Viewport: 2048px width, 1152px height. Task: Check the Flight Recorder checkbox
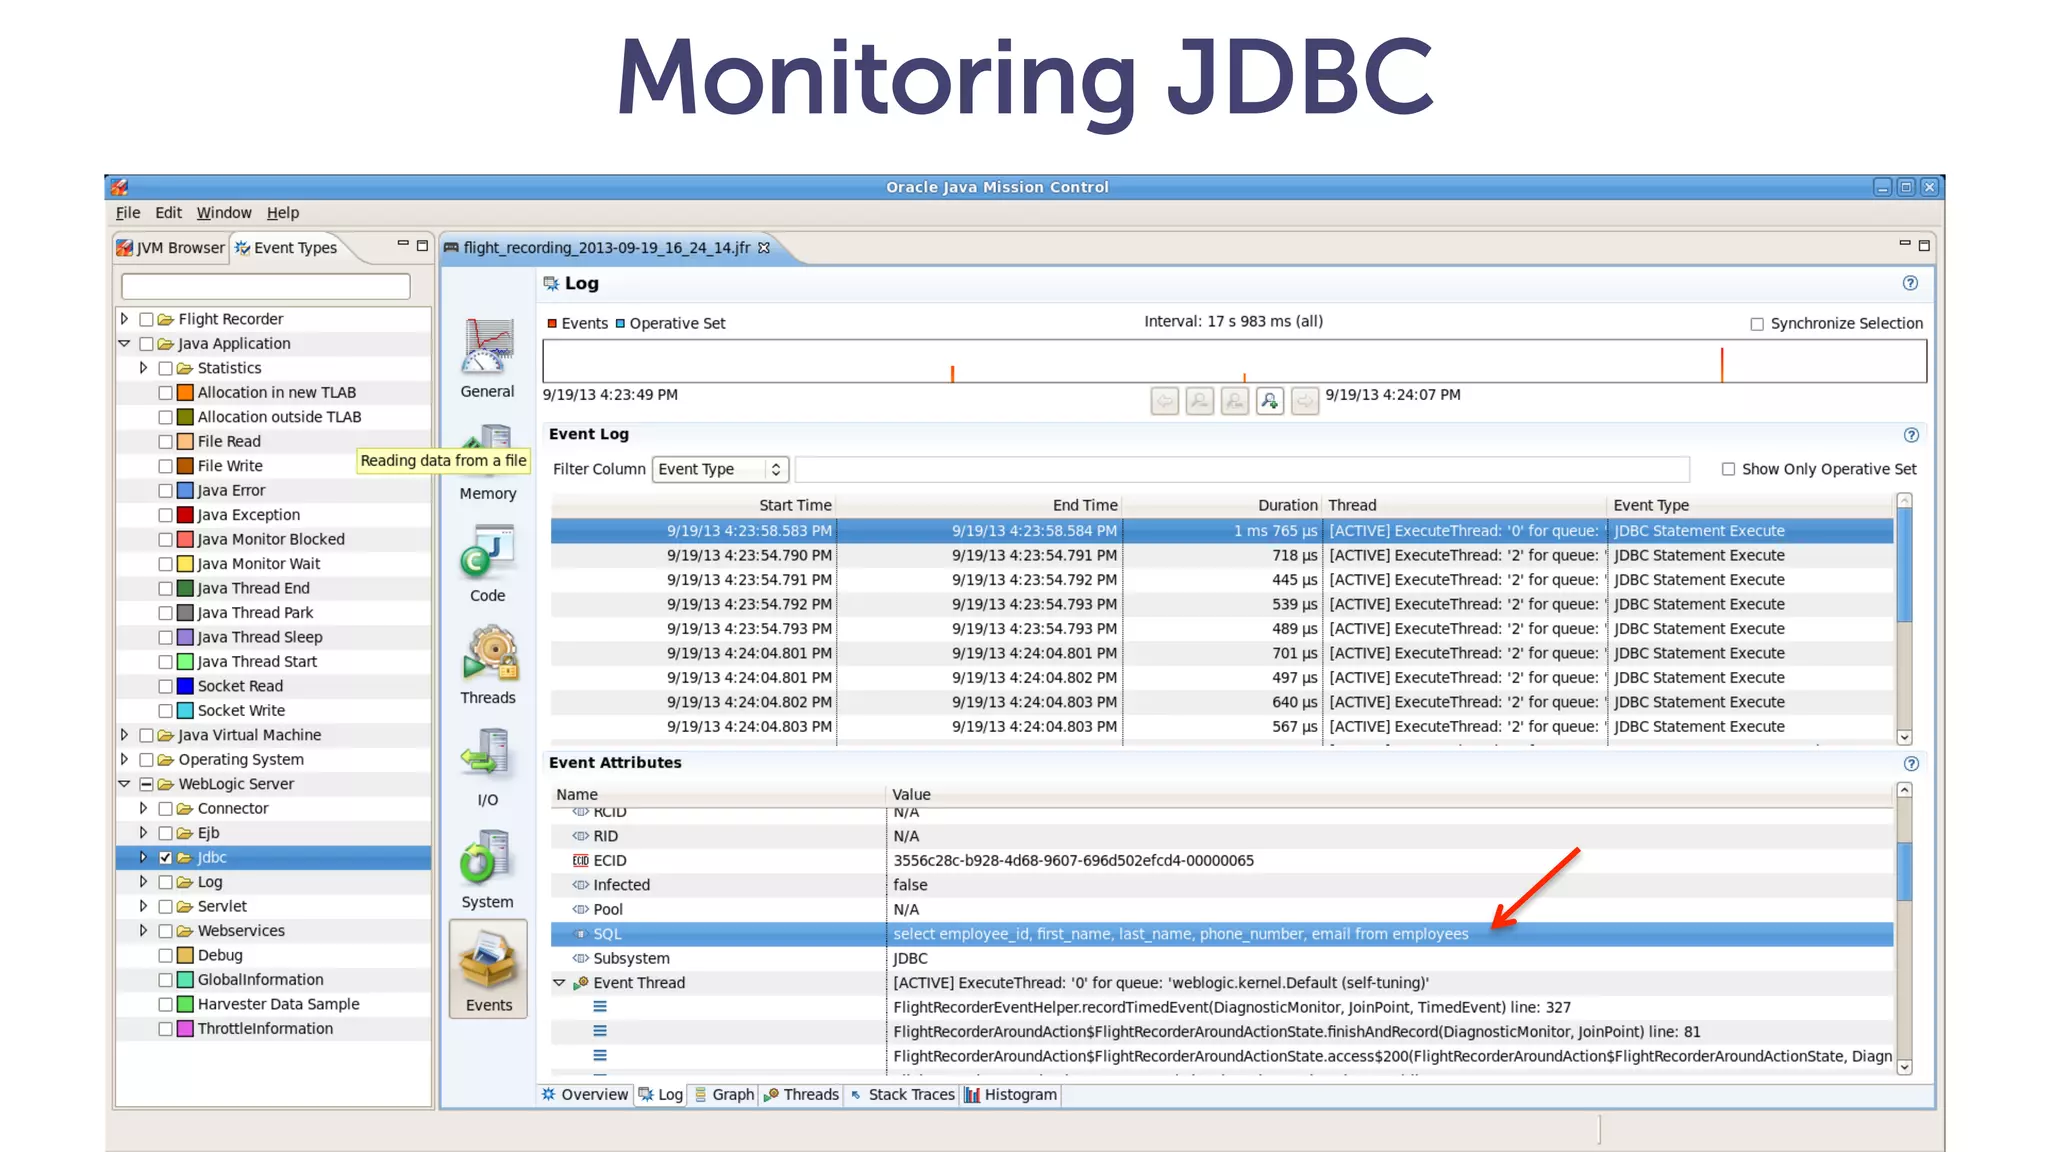[146, 319]
